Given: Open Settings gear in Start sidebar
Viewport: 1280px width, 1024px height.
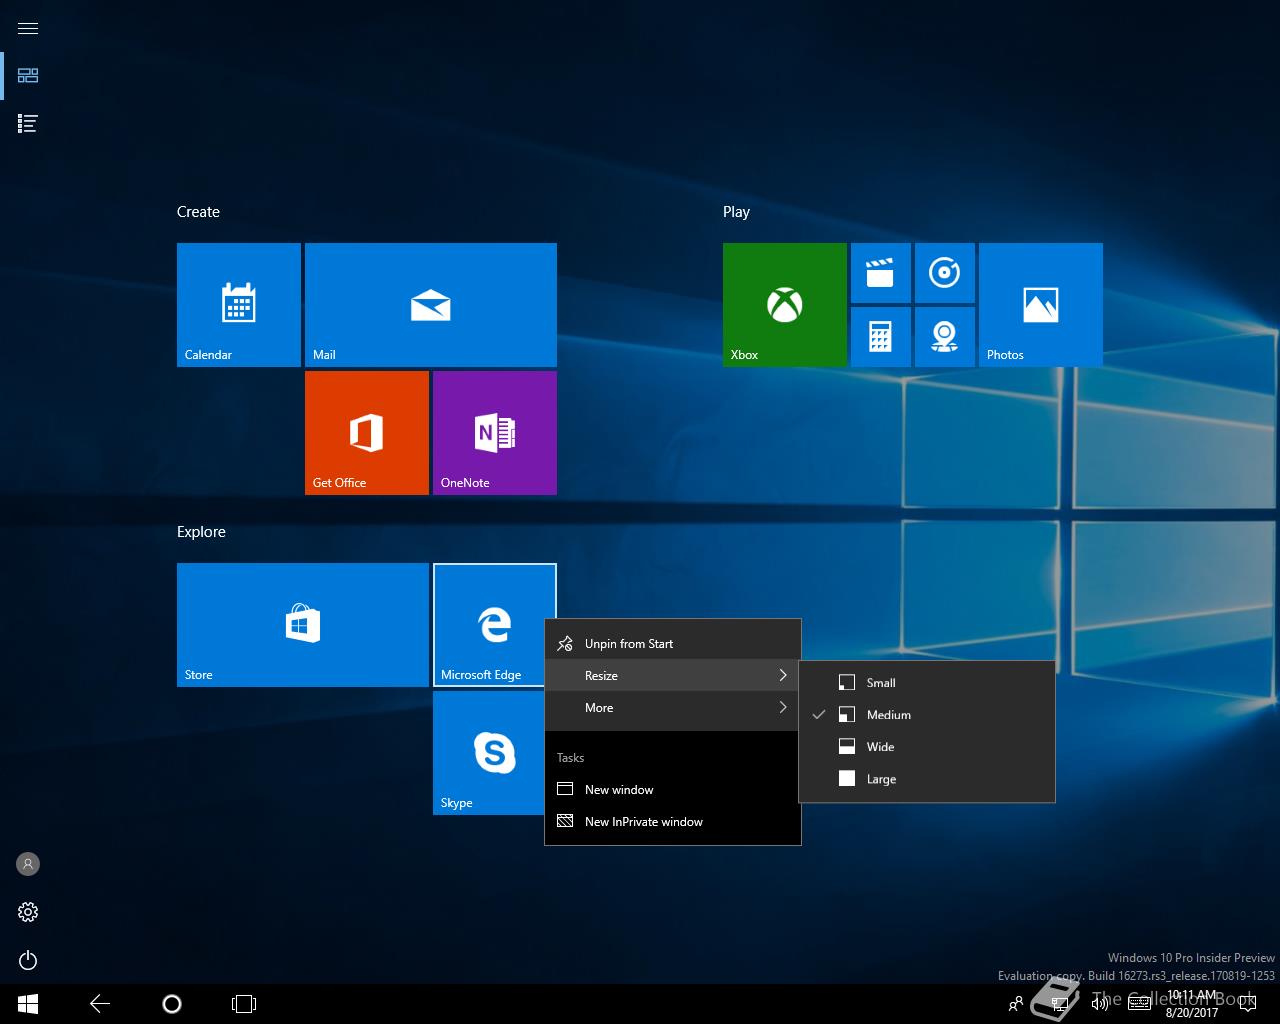Looking at the screenshot, I should pos(28,912).
